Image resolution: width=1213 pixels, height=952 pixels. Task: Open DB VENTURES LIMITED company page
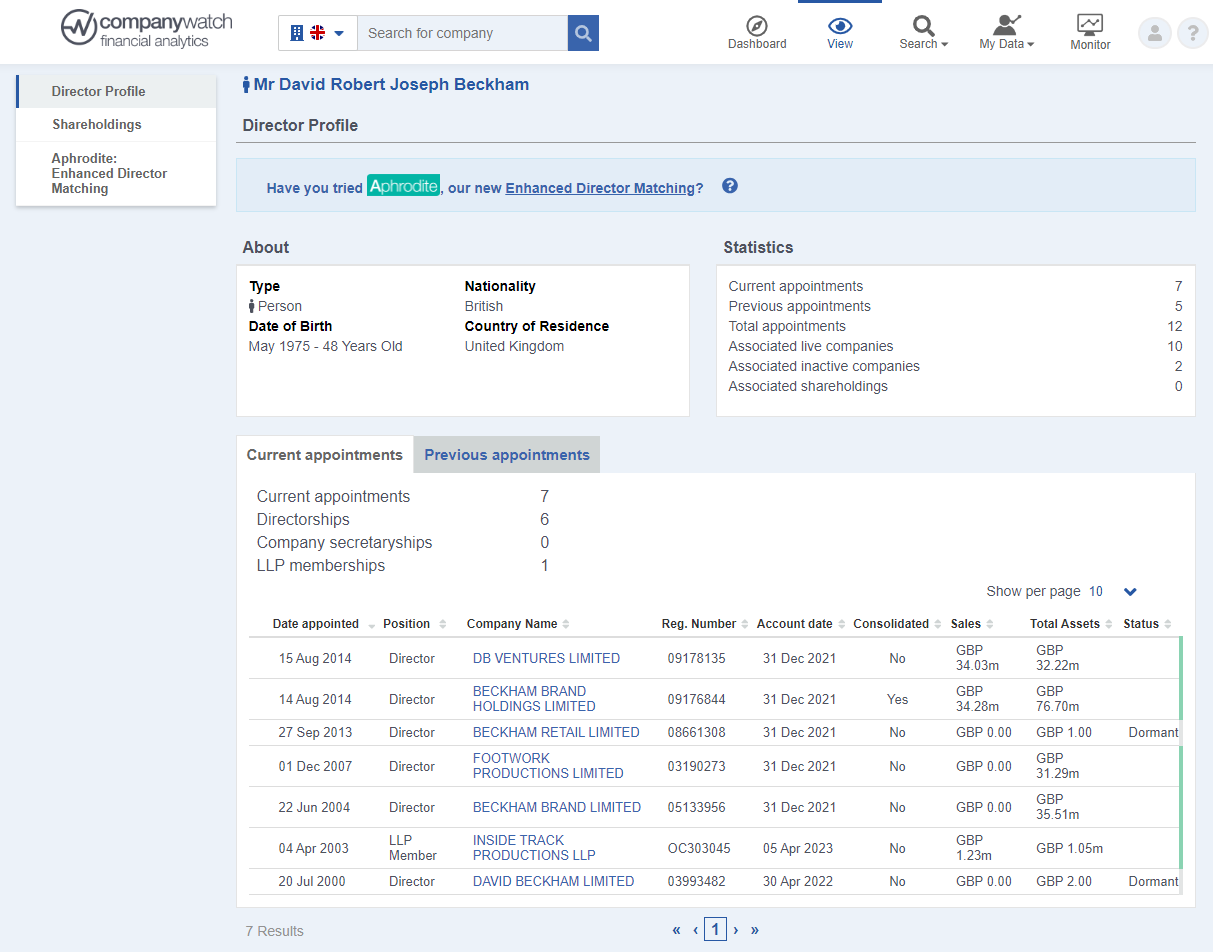point(546,658)
